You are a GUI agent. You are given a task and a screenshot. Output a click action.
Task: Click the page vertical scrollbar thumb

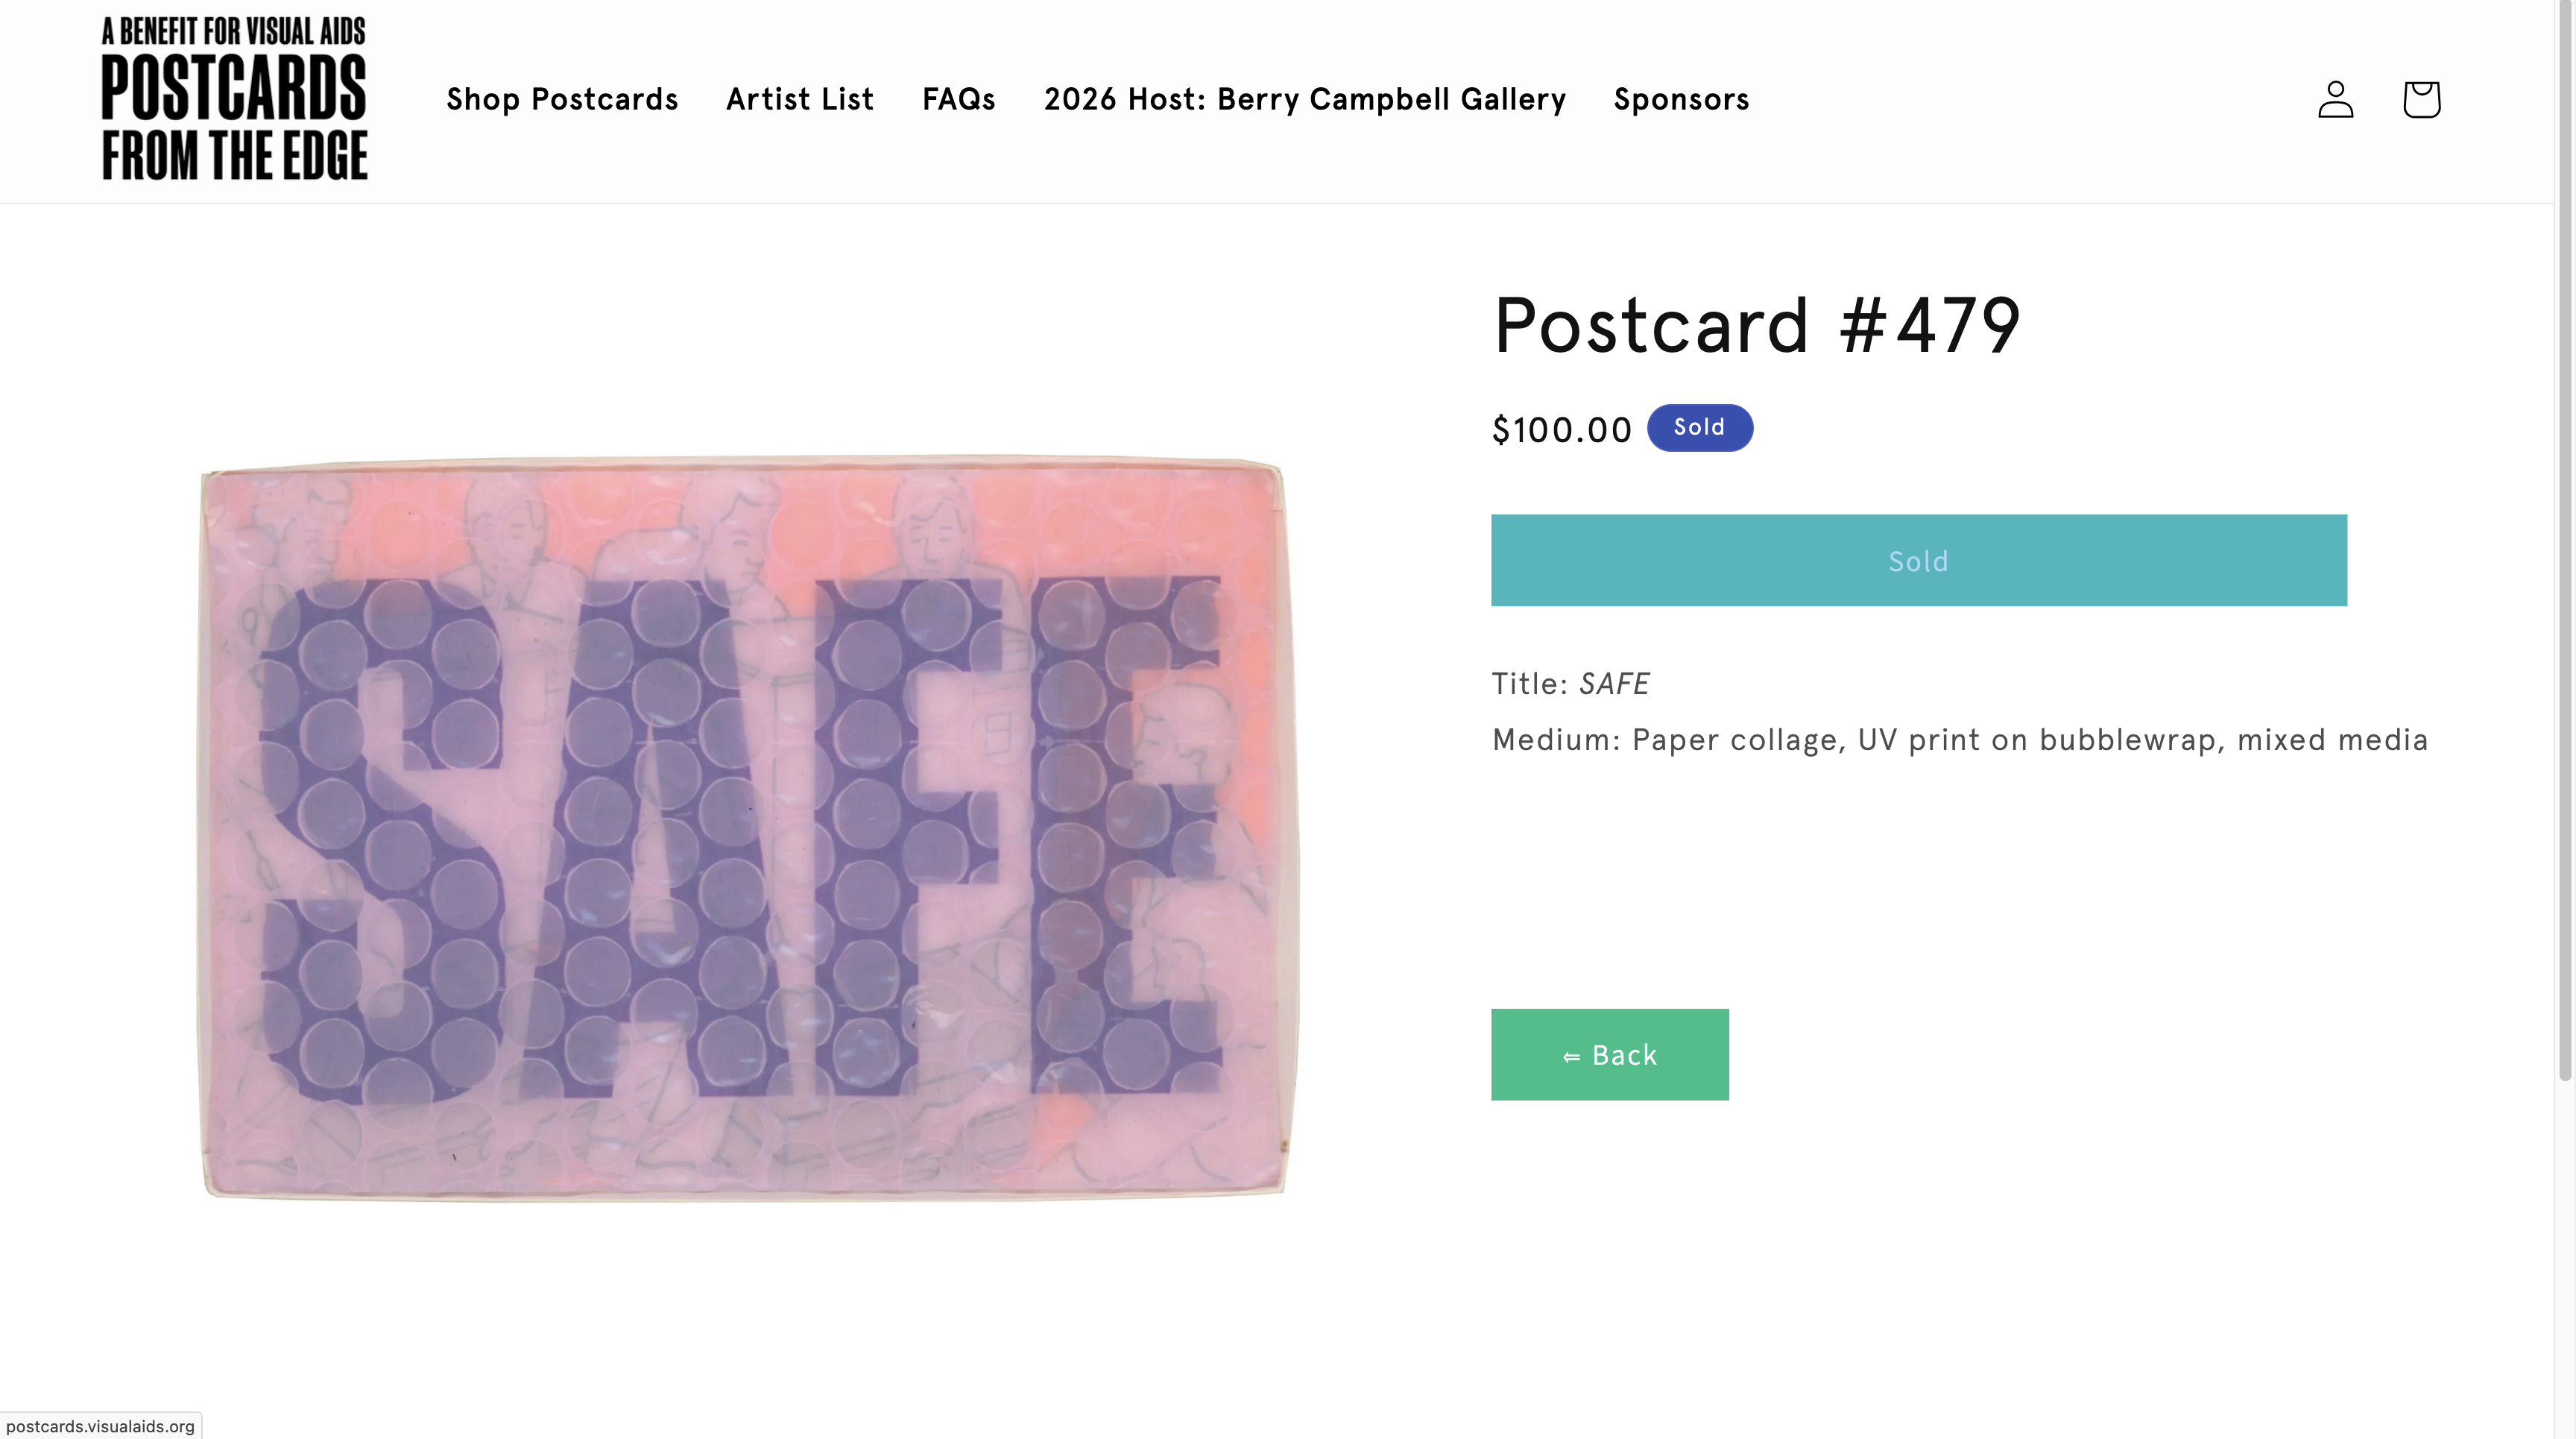pyautogui.click(x=2565, y=540)
